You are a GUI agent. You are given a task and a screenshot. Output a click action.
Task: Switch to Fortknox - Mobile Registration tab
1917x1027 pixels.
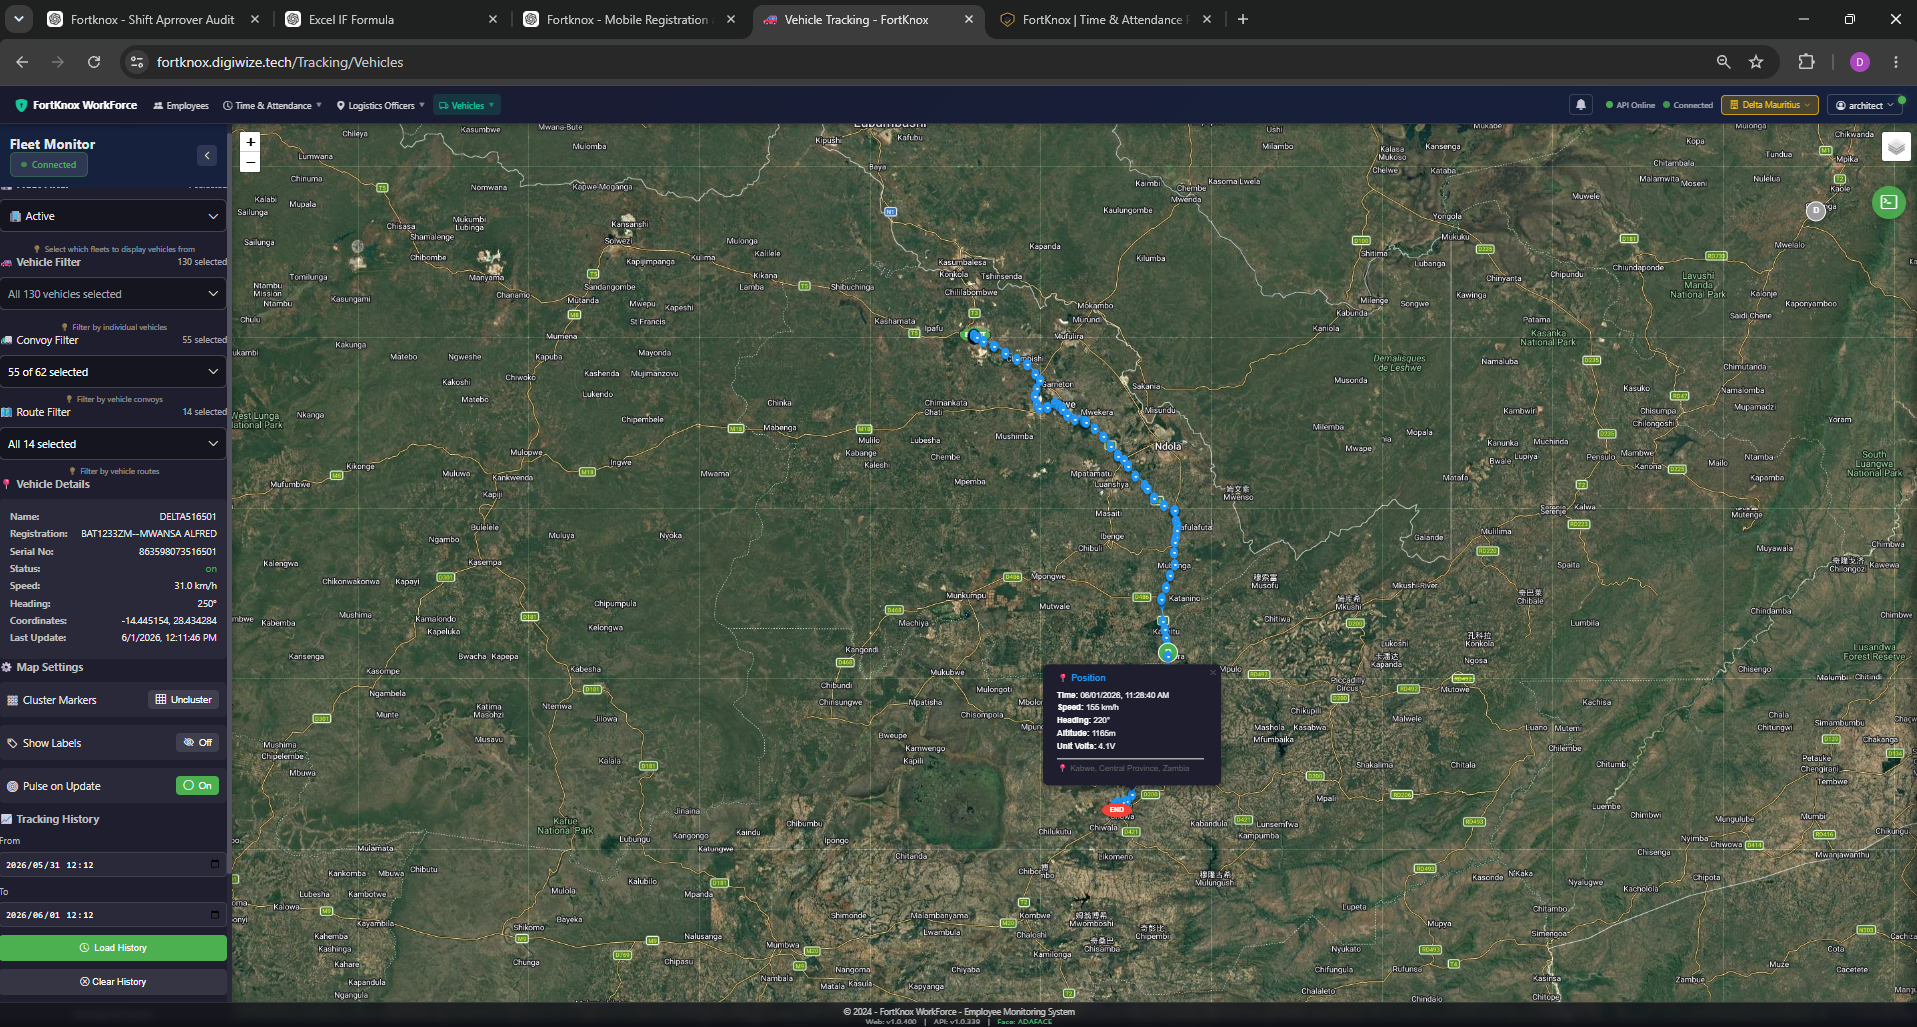(627, 19)
